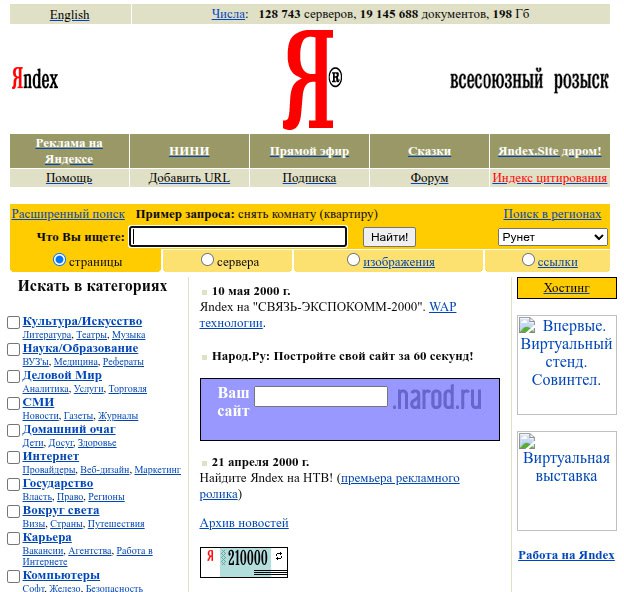The width and height of the screenshot is (624, 592).
Task: Open the Государство category link
Action: point(58,484)
